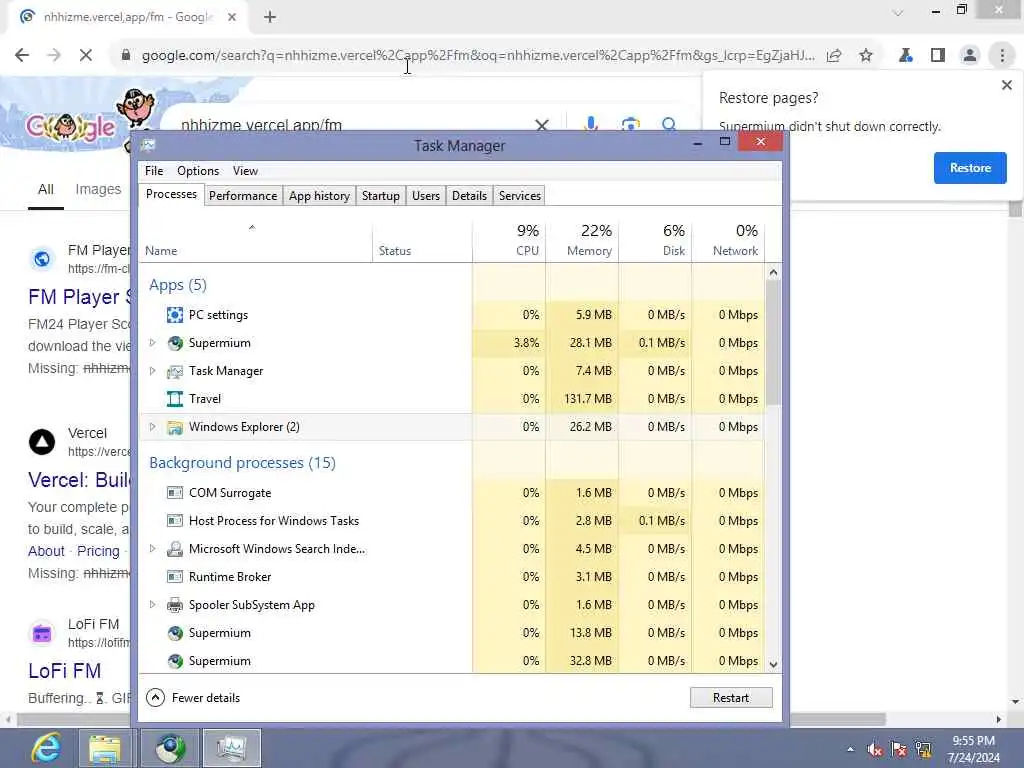The width and height of the screenshot is (1024, 768).
Task: Click the Host Process for Windows Tasks icon
Action: click(x=174, y=521)
